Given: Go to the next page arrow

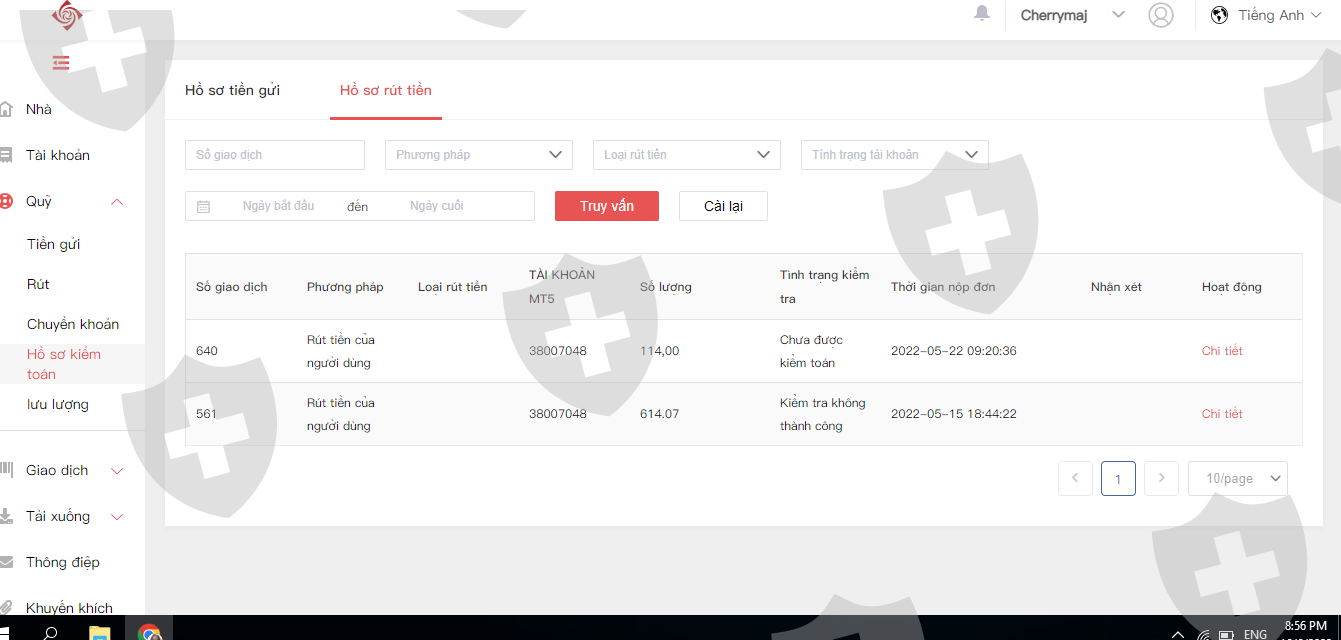Looking at the screenshot, I should pos(1161,479).
